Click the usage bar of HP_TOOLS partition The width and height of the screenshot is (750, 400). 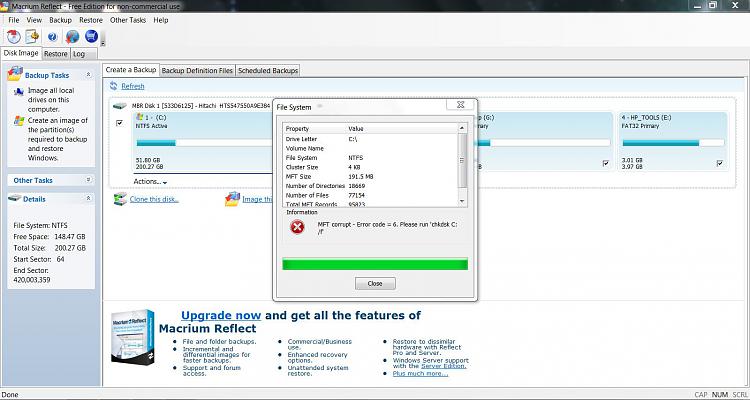[673, 143]
